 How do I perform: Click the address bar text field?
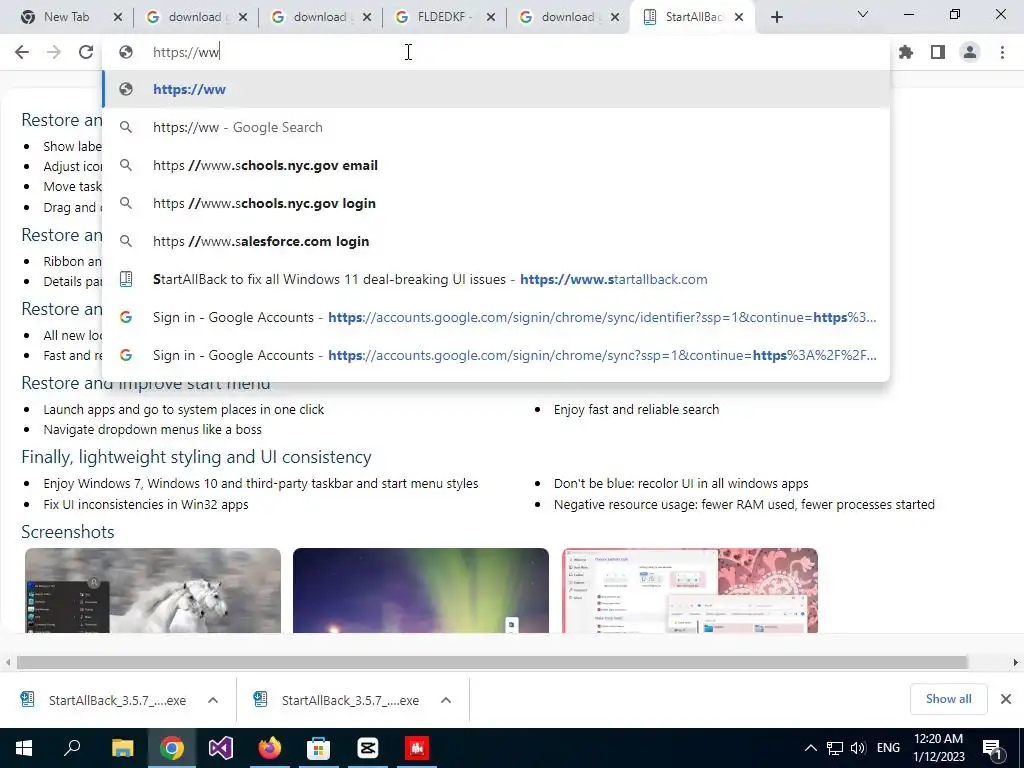[496, 52]
